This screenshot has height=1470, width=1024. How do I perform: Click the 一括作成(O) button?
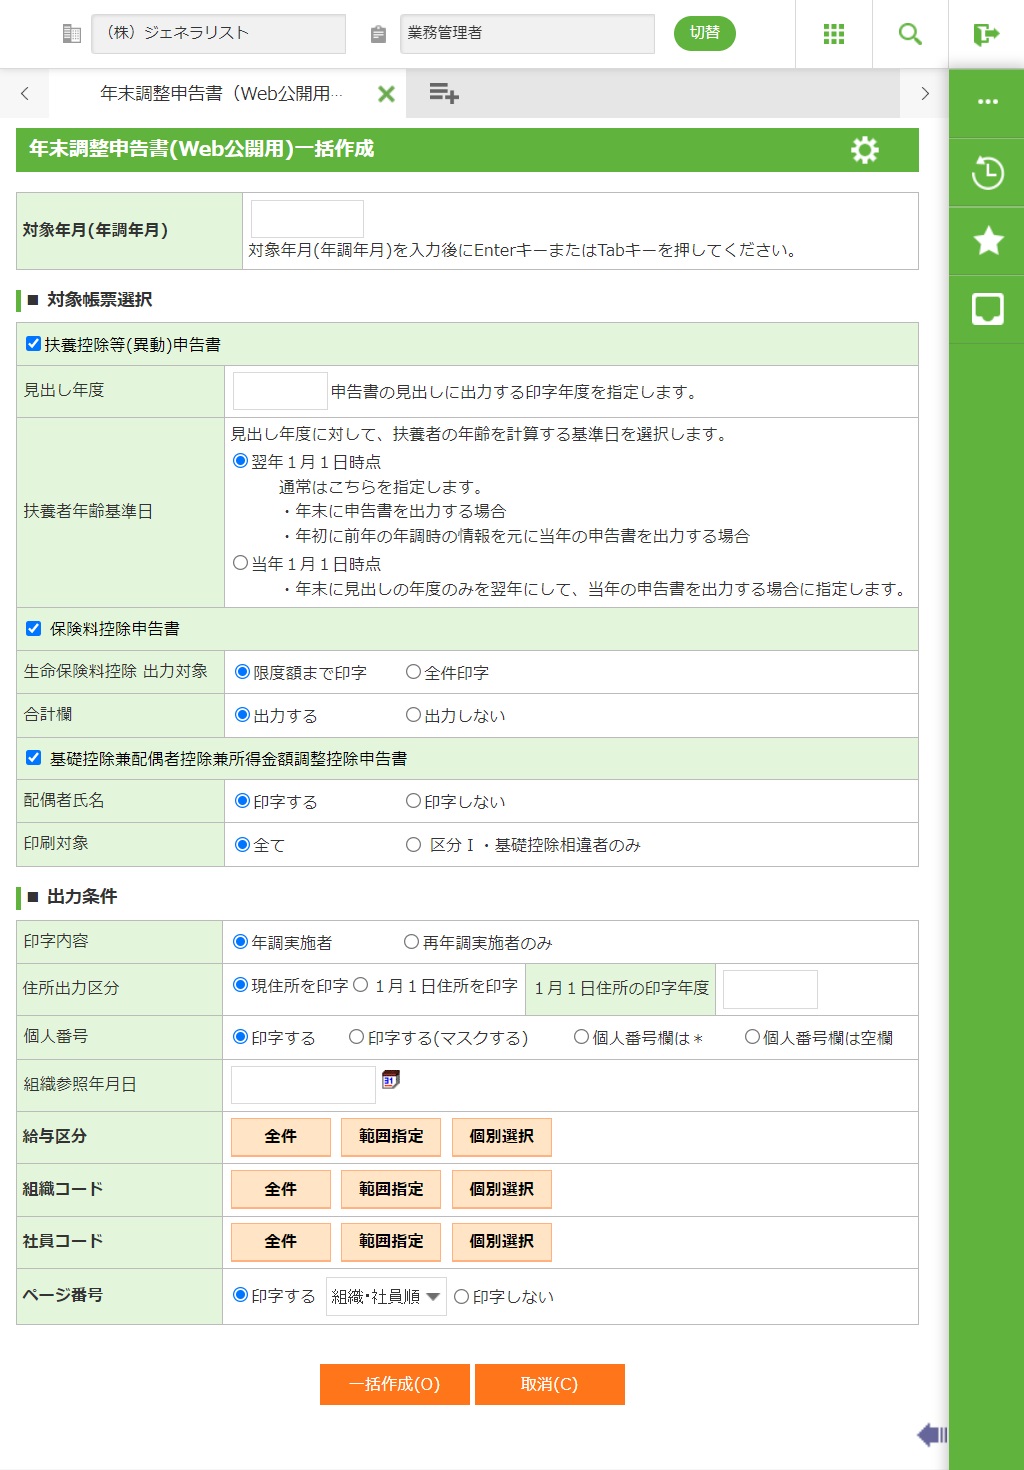394,1384
